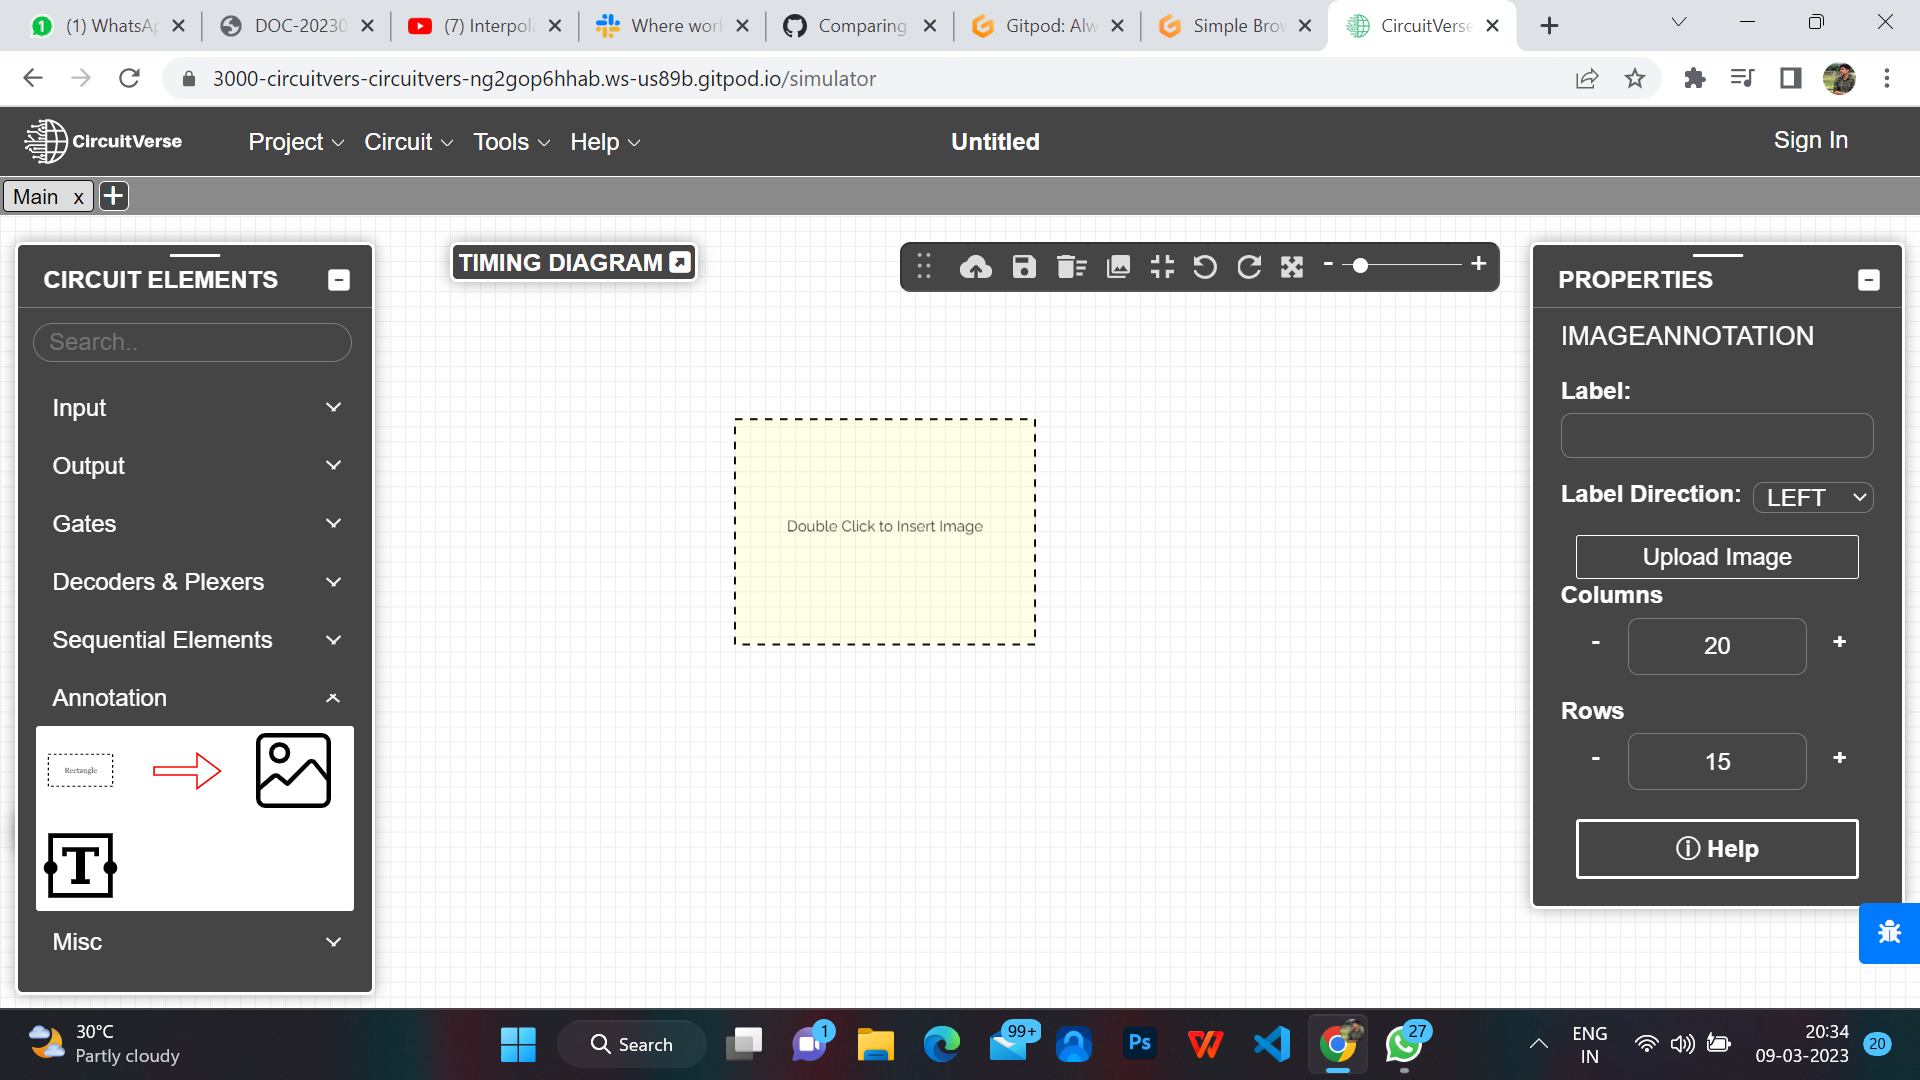Collapse the Circuit Elements panel
The height and width of the screenshot is (1080, 1920).
(338, 280)
